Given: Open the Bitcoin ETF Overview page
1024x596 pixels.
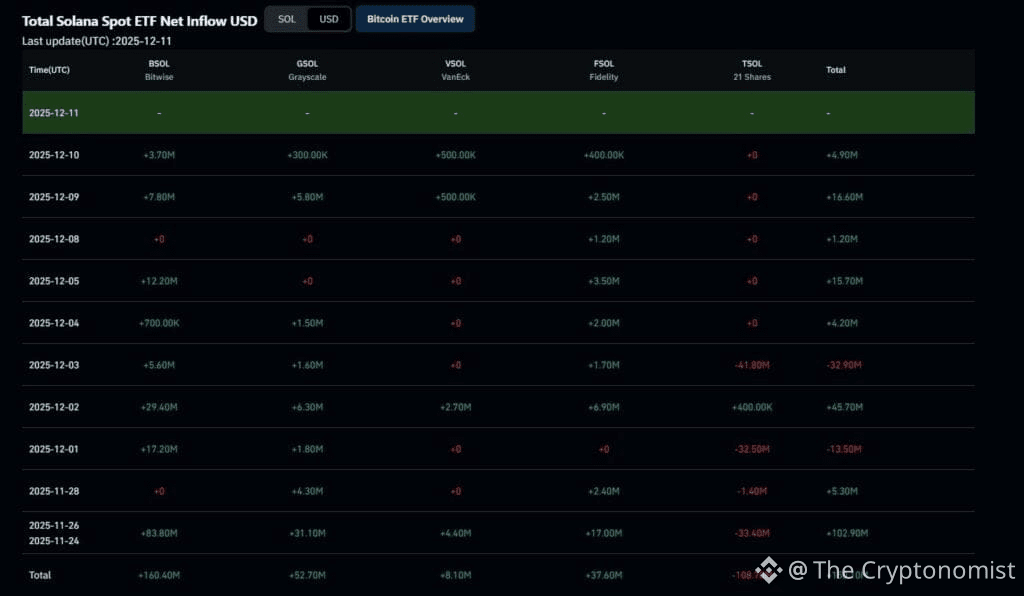Looking at the screenshot, I should (x=415, y=18).
